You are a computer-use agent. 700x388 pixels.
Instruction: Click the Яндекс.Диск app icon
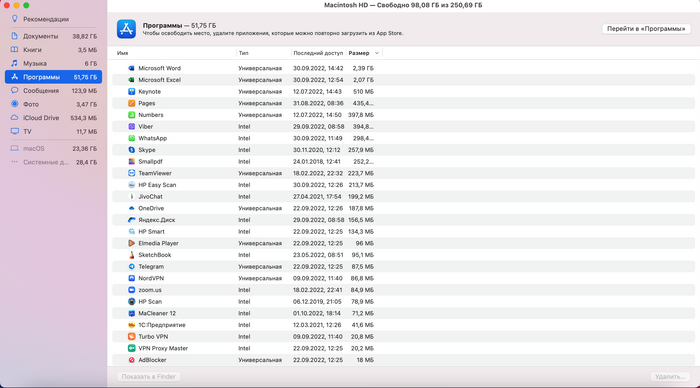(x=131, y=220)
